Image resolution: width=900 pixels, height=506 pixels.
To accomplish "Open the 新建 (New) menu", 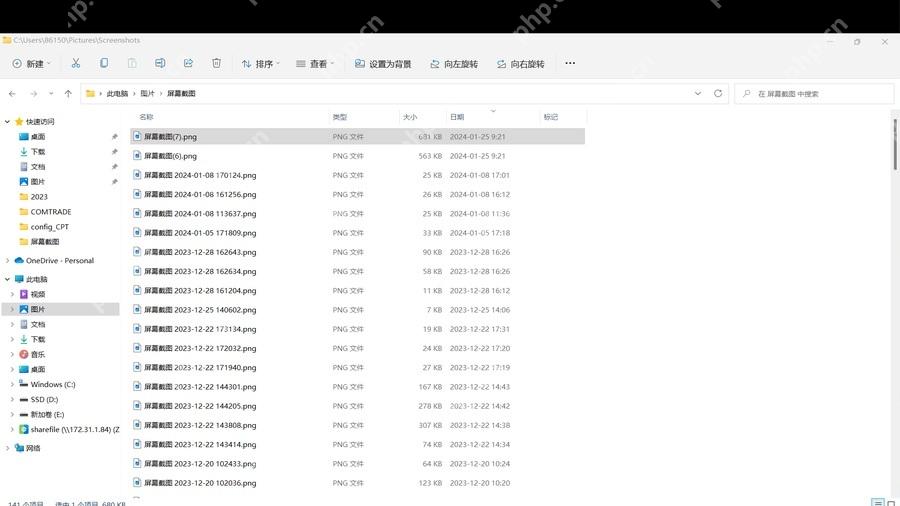I will 32,64.
